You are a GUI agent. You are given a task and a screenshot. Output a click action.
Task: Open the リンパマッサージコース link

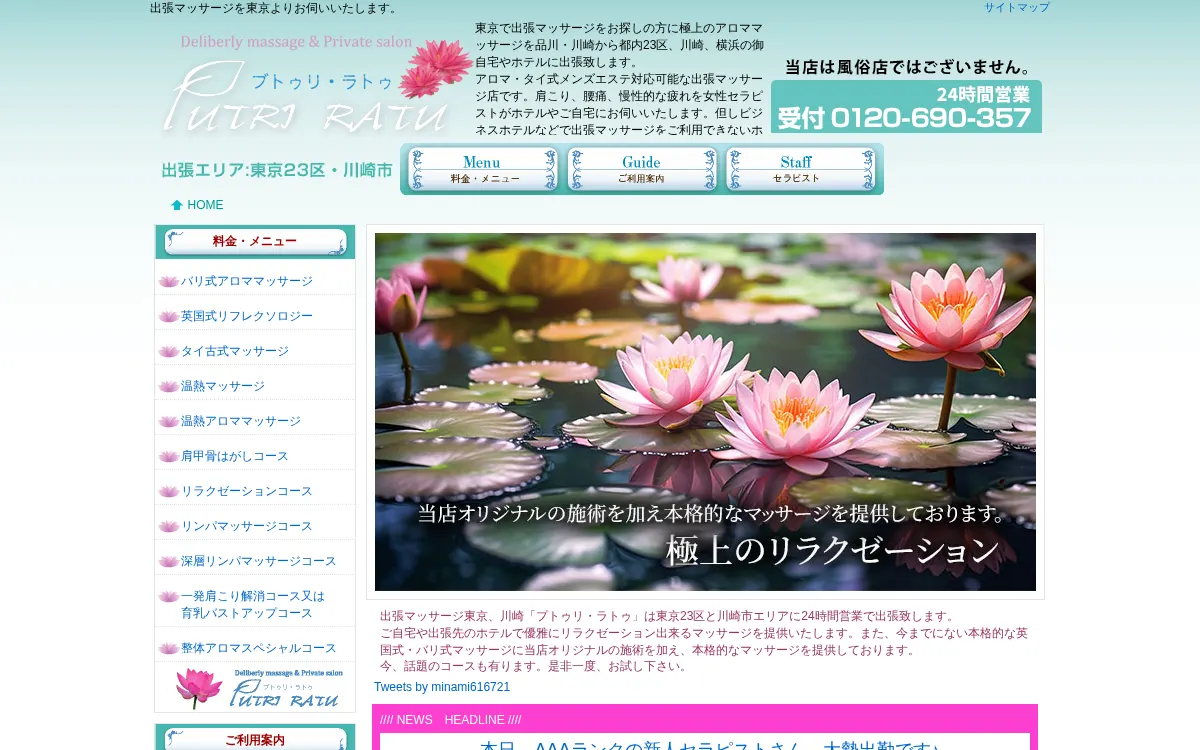pos(247,526)
